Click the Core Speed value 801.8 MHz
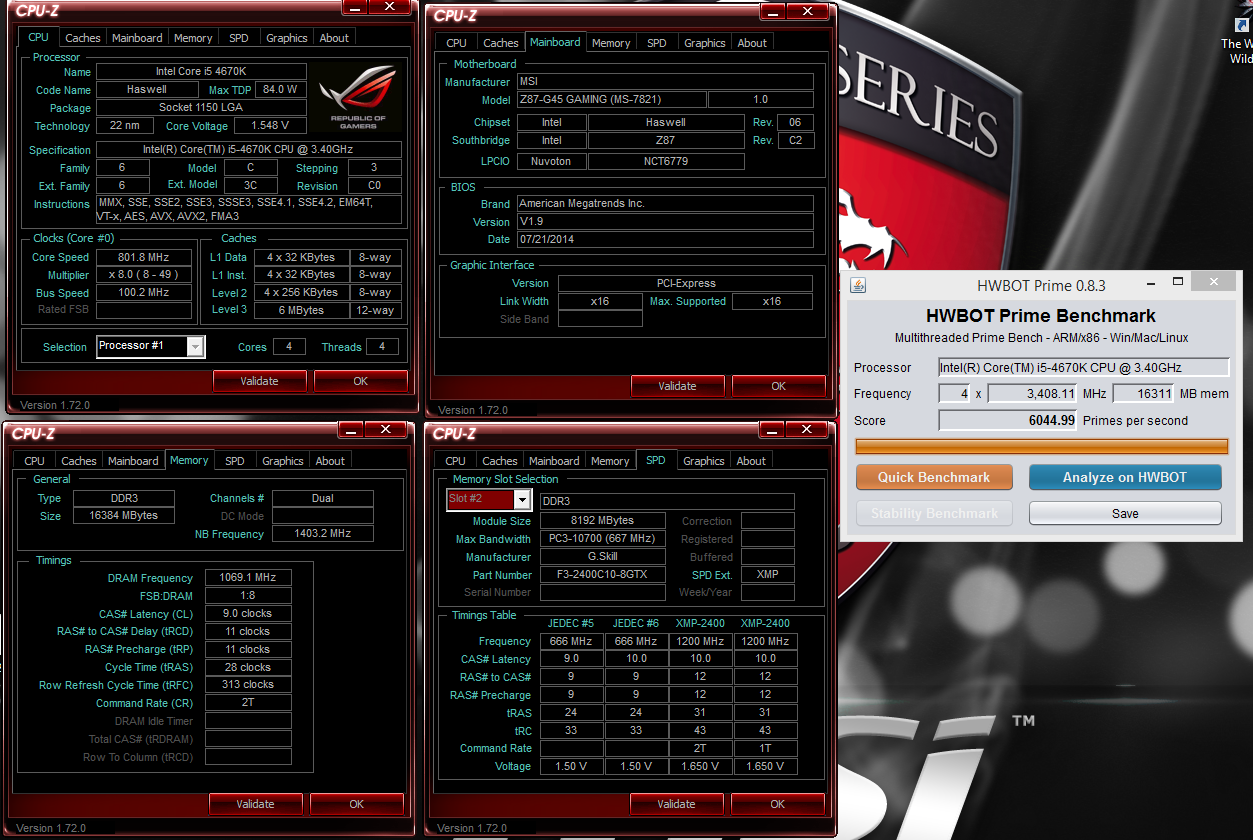The height and width of the screenshot is (840, 1253). pos(144,257)
